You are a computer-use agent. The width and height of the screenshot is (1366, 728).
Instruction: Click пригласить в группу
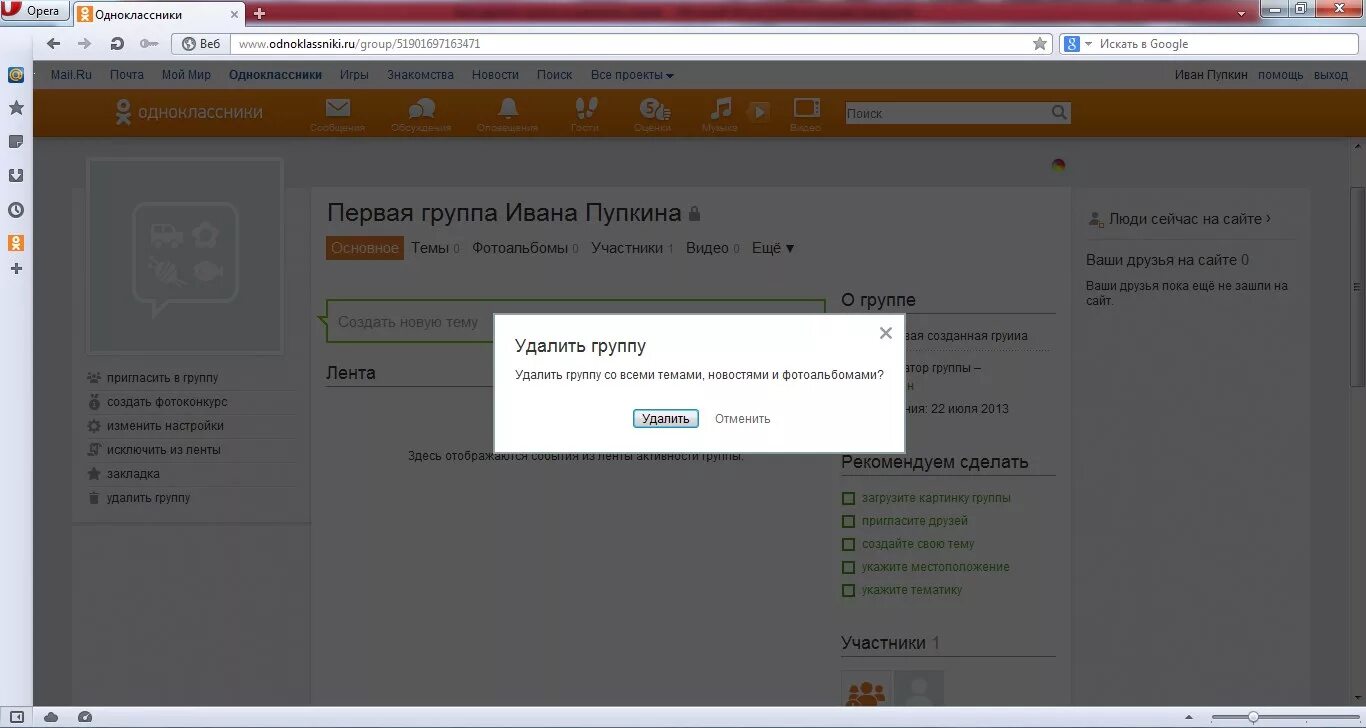[x=162, y=378]
